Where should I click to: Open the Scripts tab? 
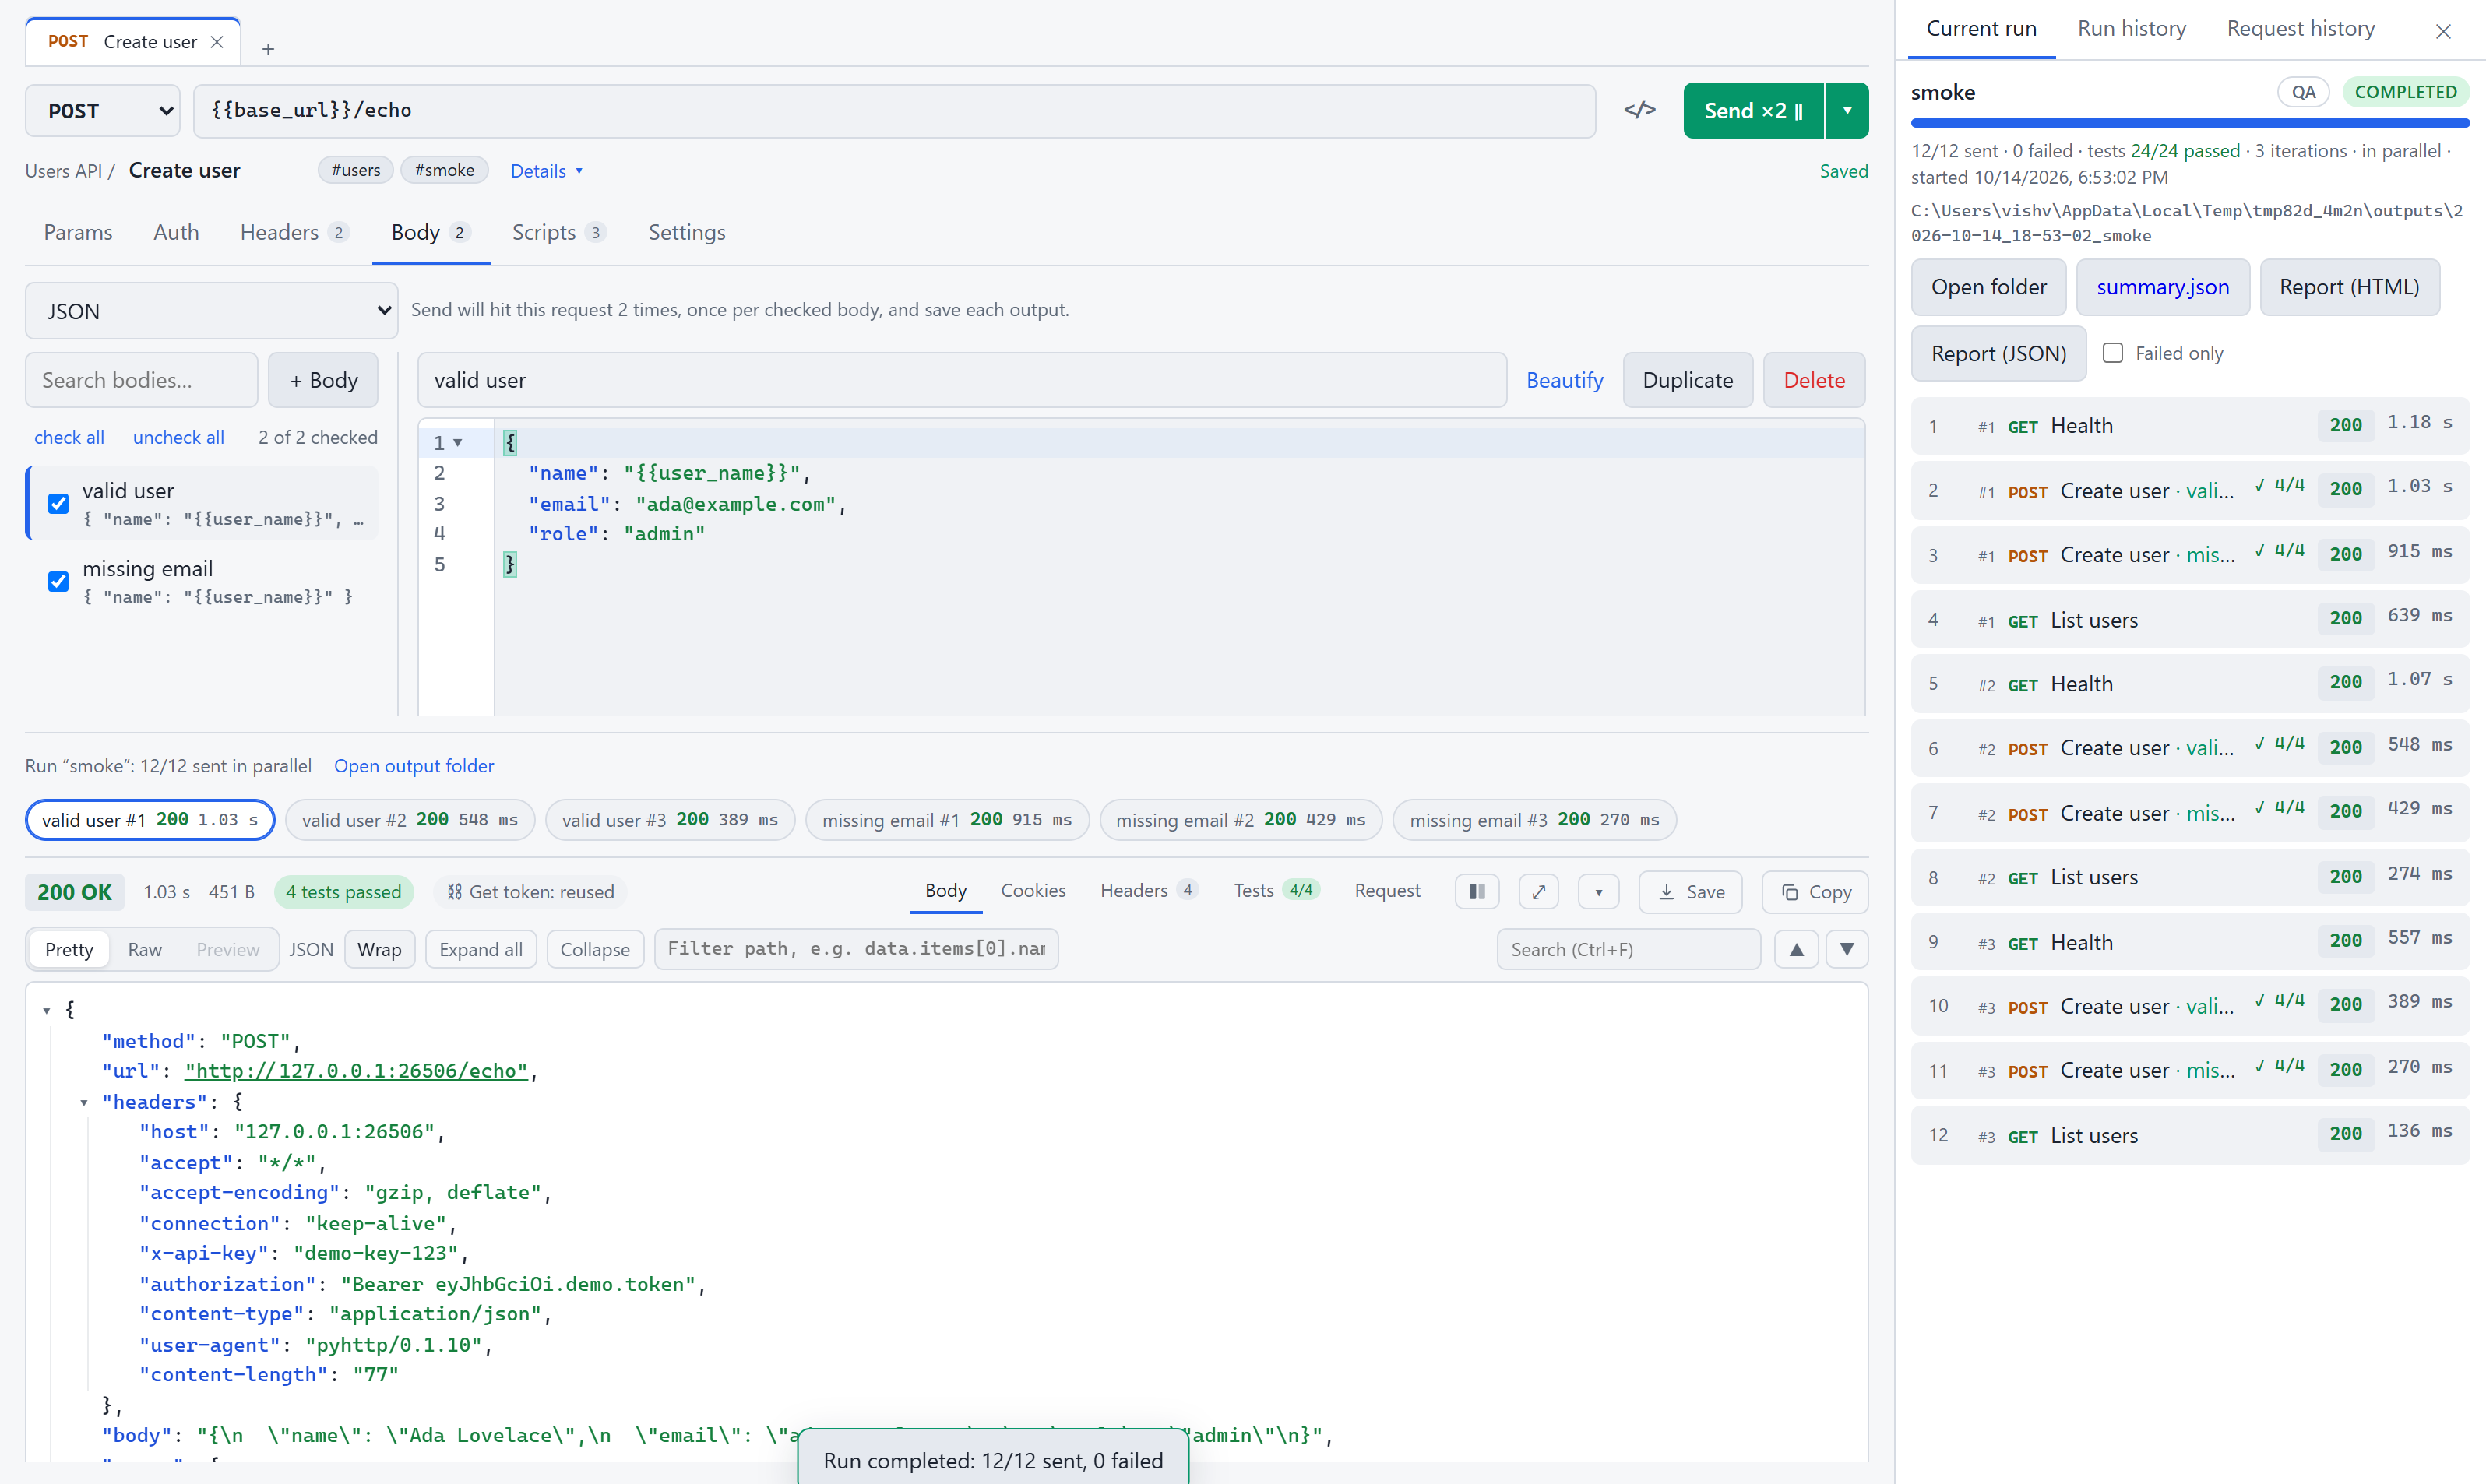558,233
